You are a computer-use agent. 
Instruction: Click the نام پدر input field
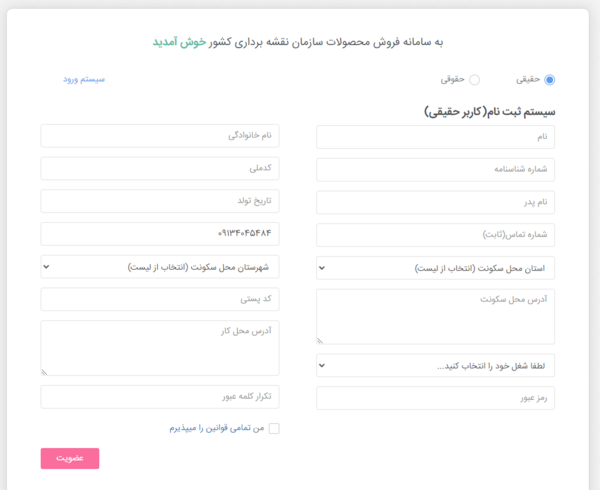point(435,202)
